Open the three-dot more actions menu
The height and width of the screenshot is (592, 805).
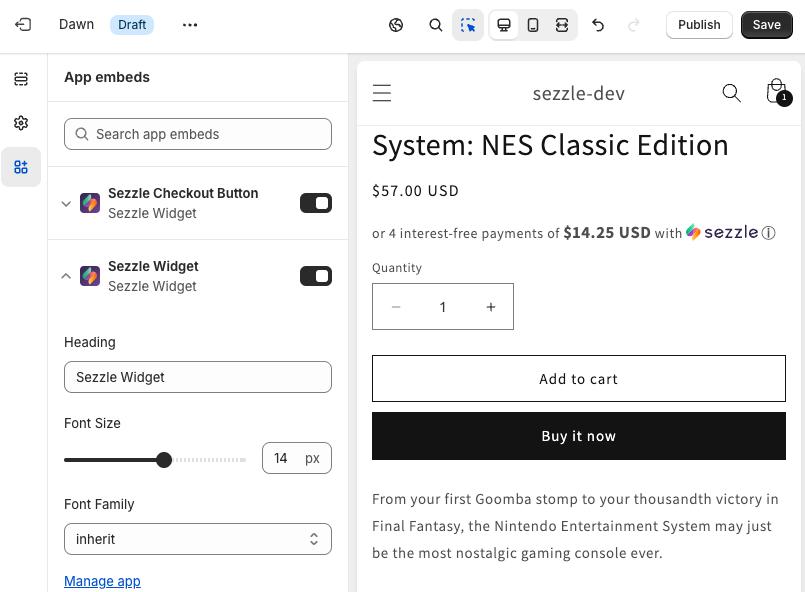[x=190, y=25]
